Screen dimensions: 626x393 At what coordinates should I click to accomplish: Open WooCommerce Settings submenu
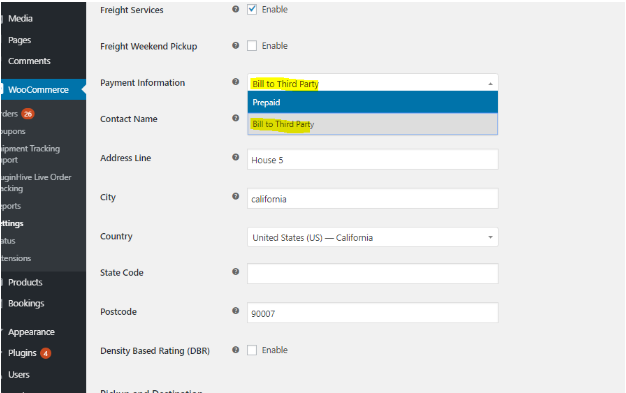click(12, 224)
